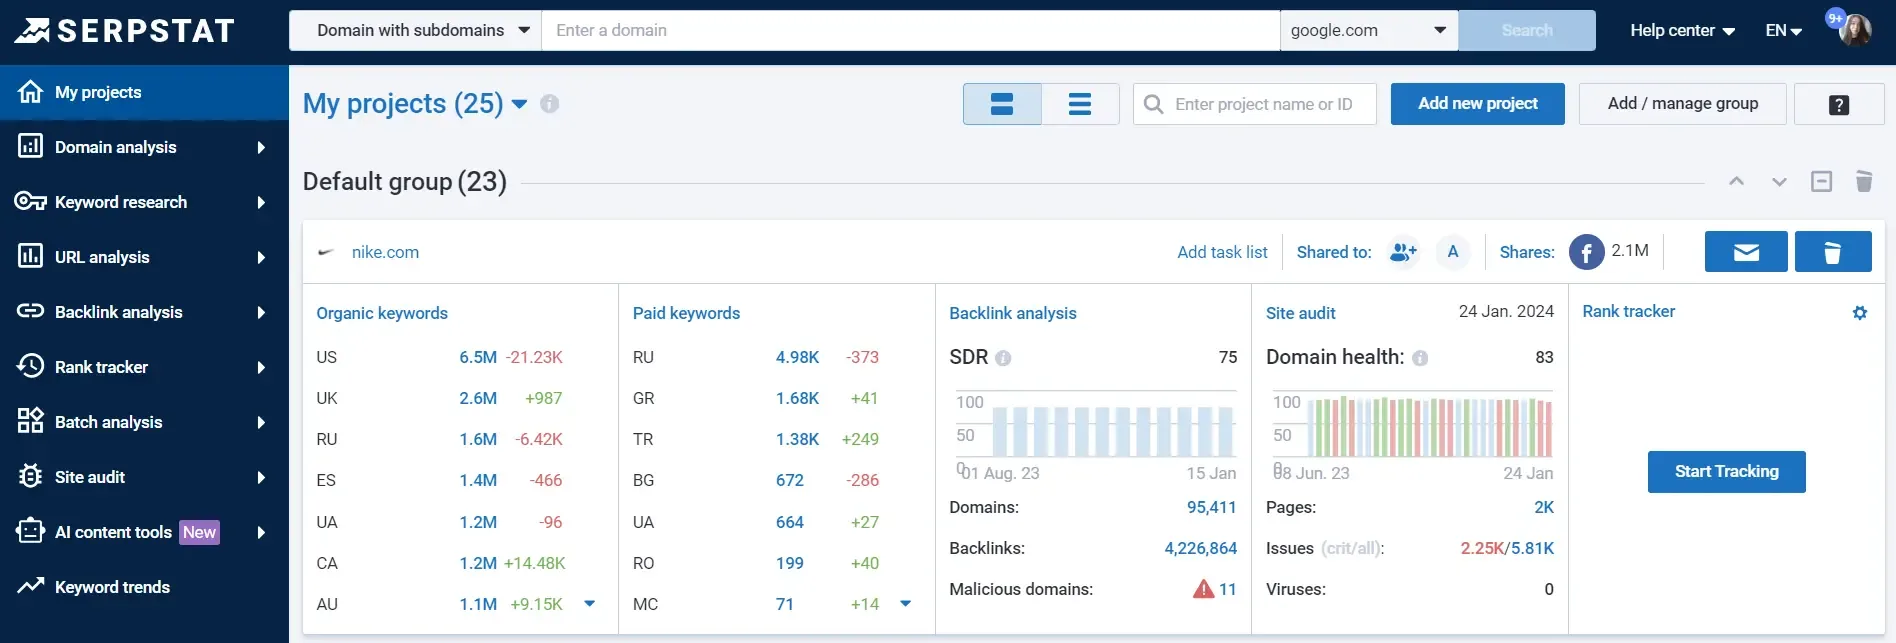Image resolution: width=1896 pixels, height=643 pixels.
Task: Switch to card view layout
Action: coord(1002,104)
